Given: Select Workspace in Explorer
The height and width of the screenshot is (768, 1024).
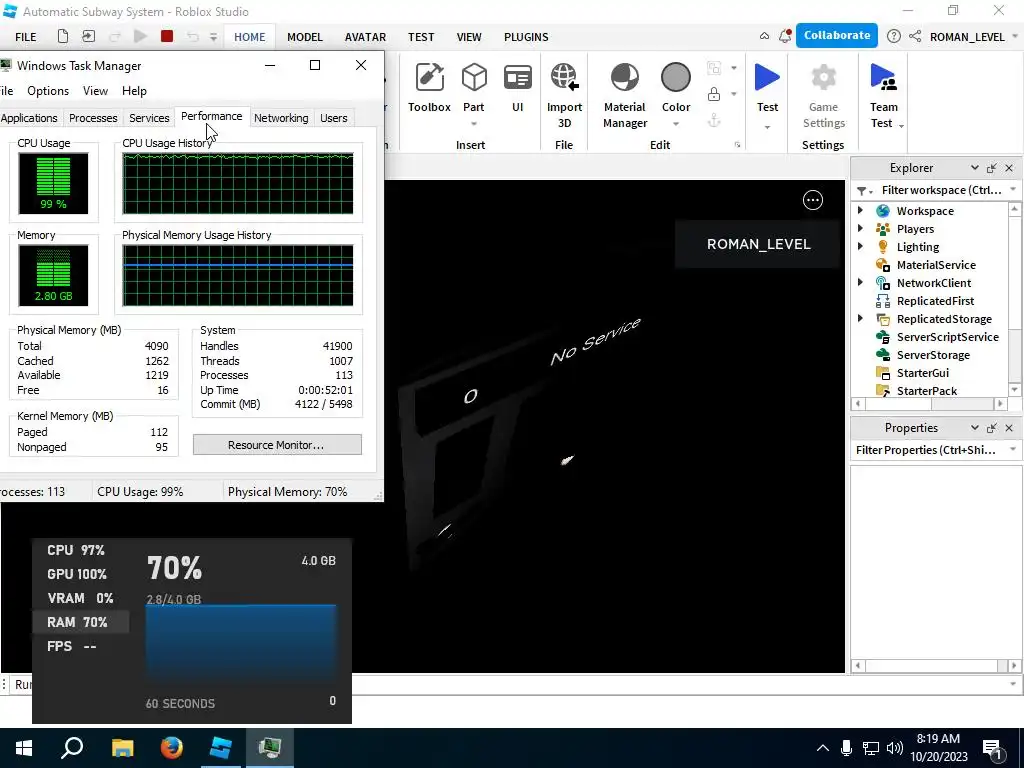Looking at the screenshot, I should 925,211.
